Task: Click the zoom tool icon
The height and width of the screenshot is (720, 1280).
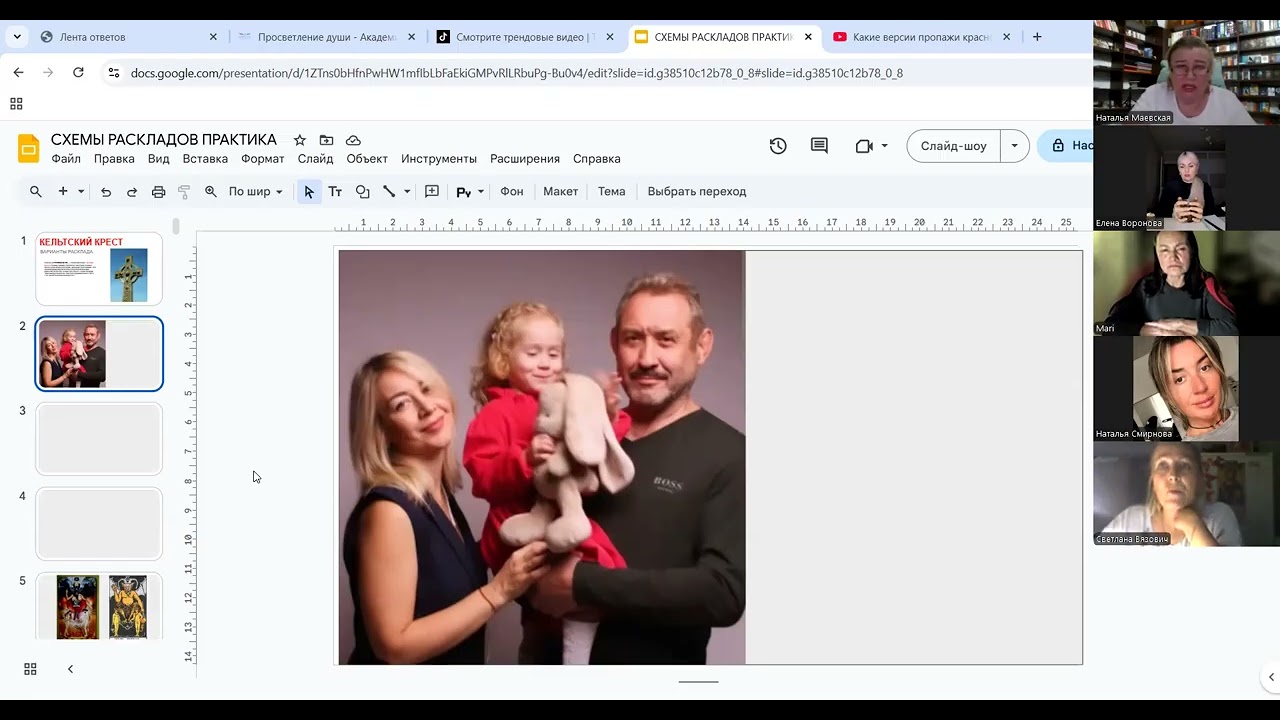Action: pos(211,192)
